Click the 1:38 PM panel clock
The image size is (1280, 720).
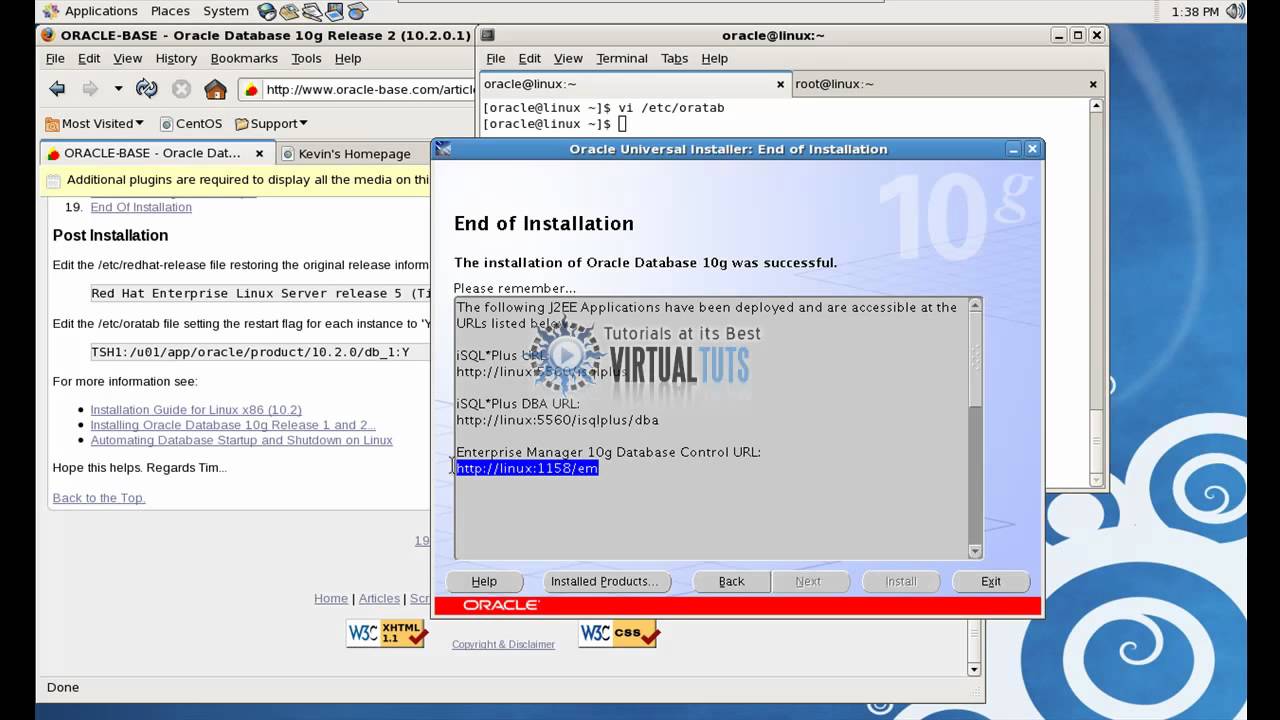tap(1194, 11)
